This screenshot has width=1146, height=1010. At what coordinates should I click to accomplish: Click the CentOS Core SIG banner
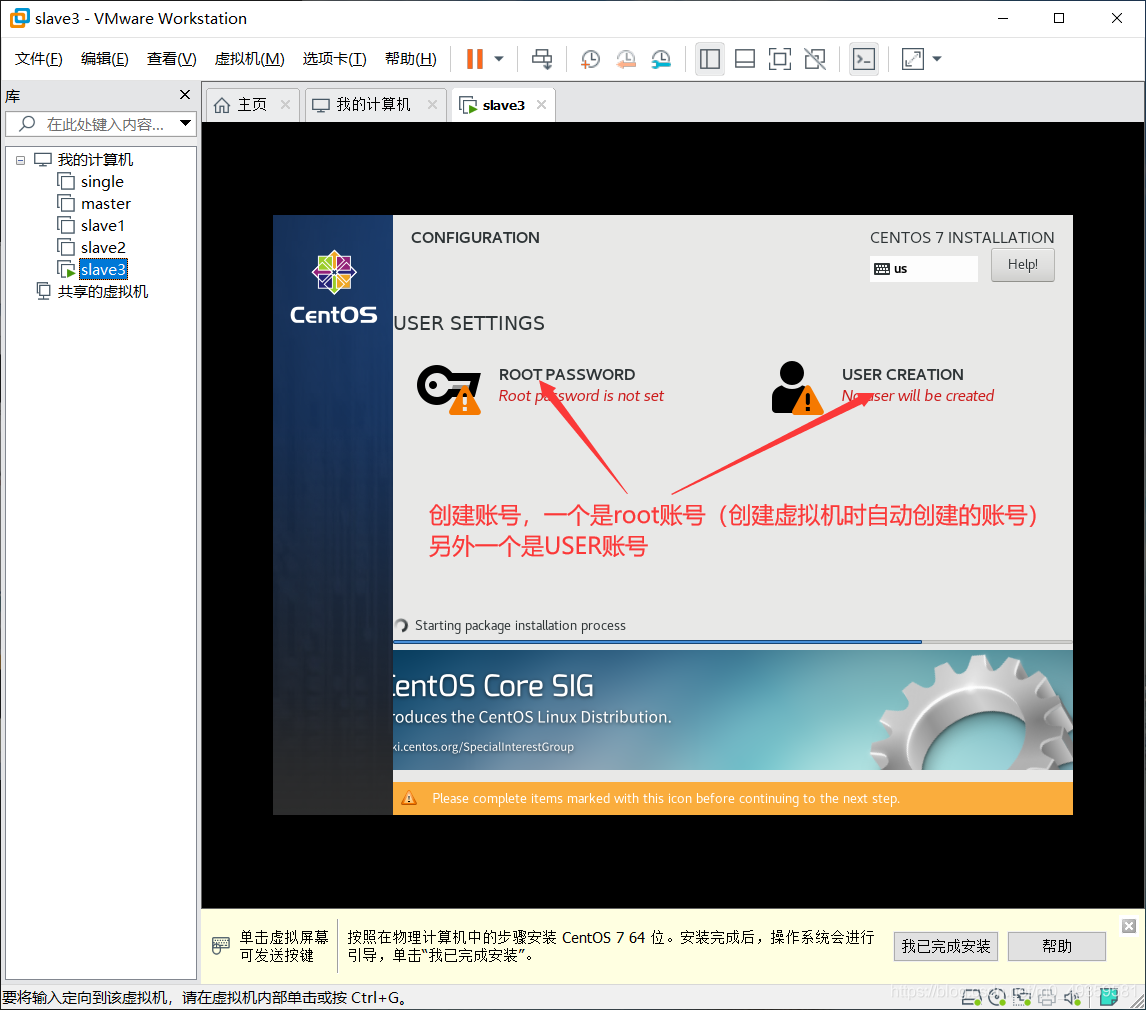coord(732,710)
